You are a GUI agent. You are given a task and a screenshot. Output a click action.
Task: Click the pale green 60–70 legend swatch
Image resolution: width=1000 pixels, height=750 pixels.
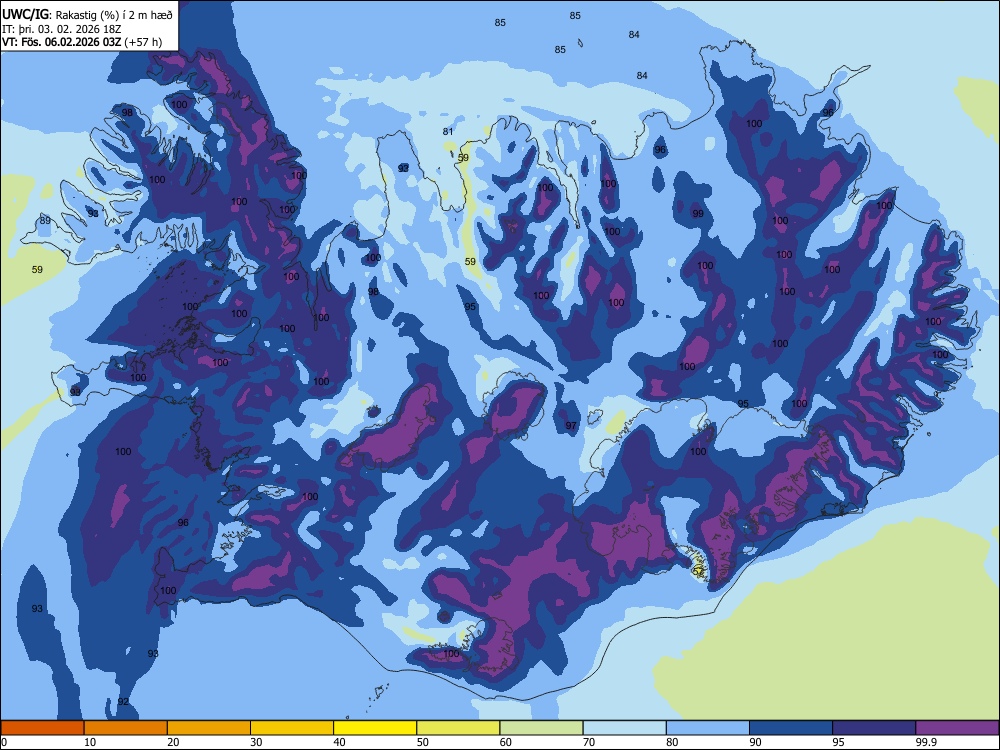541,728
